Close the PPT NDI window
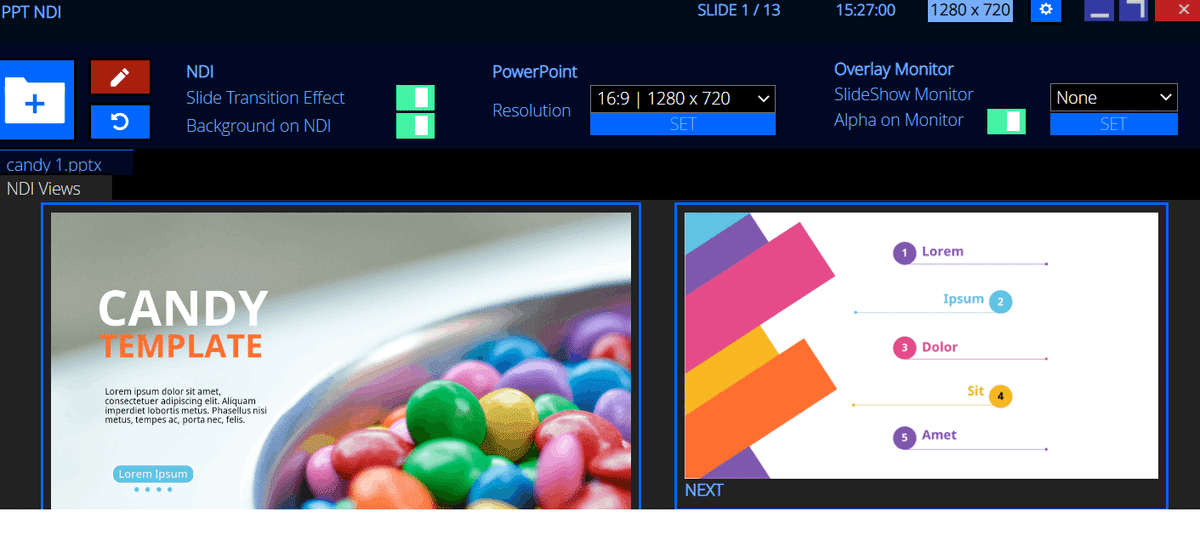Image resolution: width=1200 pixels, height=551 pixels. tap(1177, 10)
